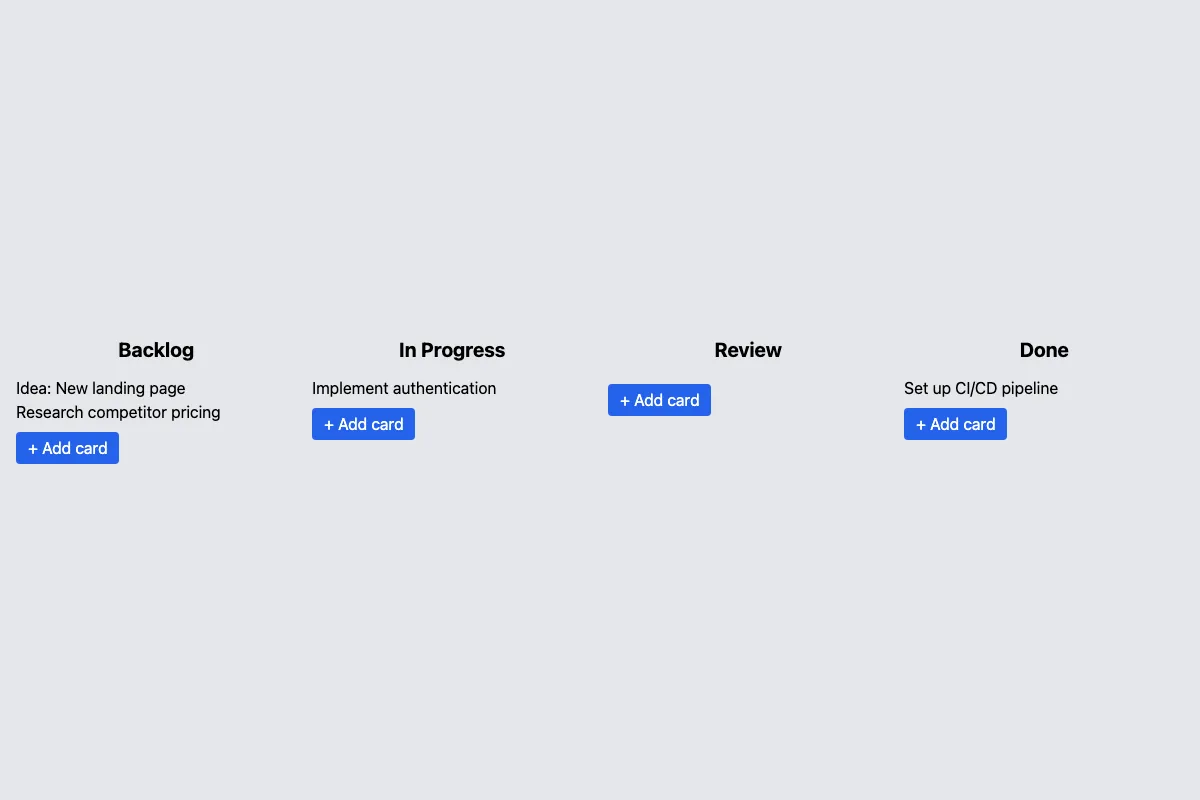Click the Done column heading
Screen dimensions: 1200x800
[1044, 350]
